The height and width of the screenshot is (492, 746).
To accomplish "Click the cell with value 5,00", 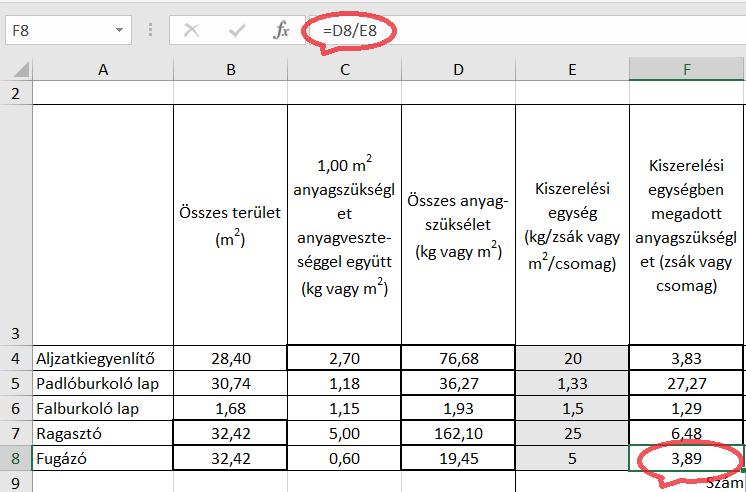I will [x=344, y=433].
